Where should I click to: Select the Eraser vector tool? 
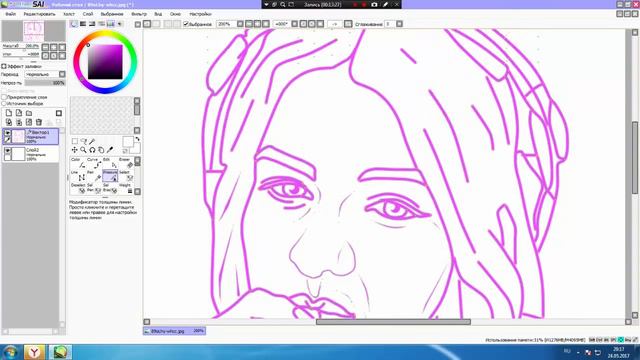[127, 164]
